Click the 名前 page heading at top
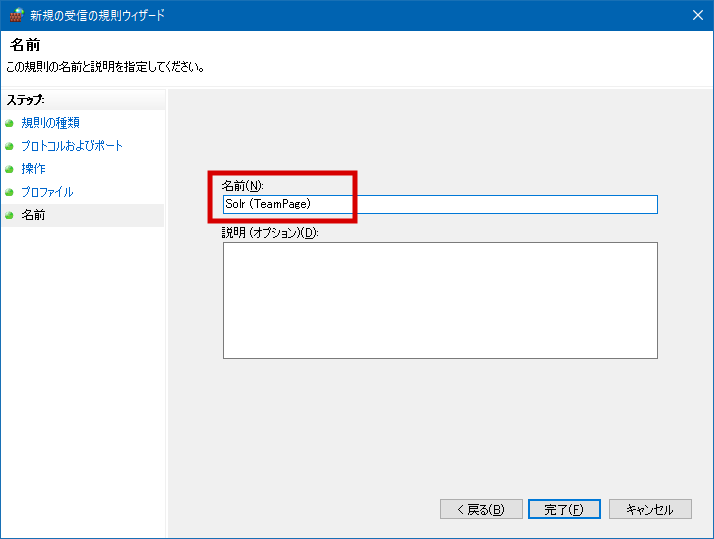Viewport: 714px width, 539px height. pos(25,45)
